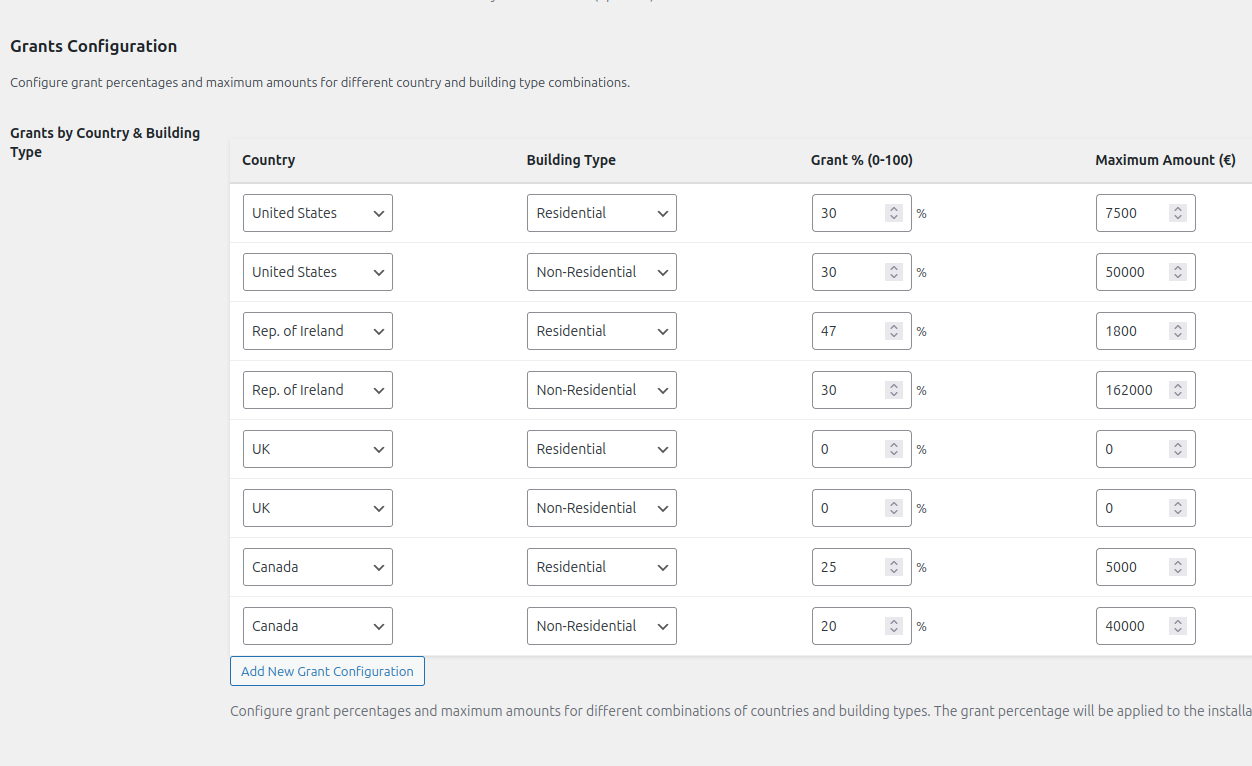Open the UK Residential country dropdown
This screenshot has height=766, width=1252.
click(317, 448)
